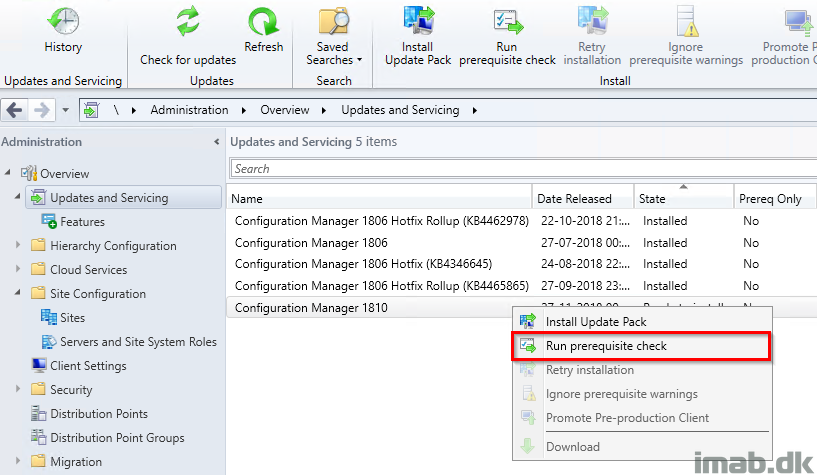
Task: Open the History clock icon
Action: click(x=63, y=21)
